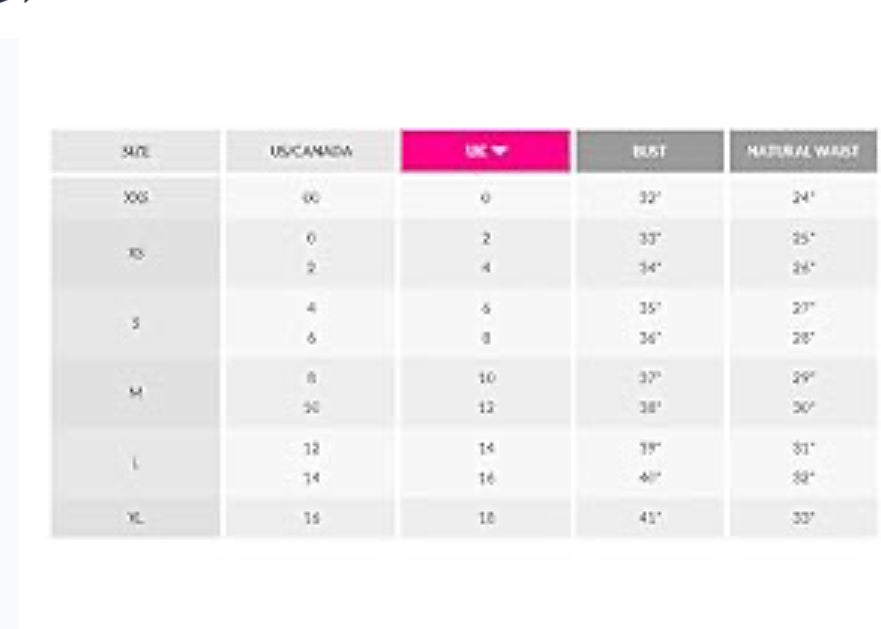
Task: Click the S size row label
Action: [135, 323]
